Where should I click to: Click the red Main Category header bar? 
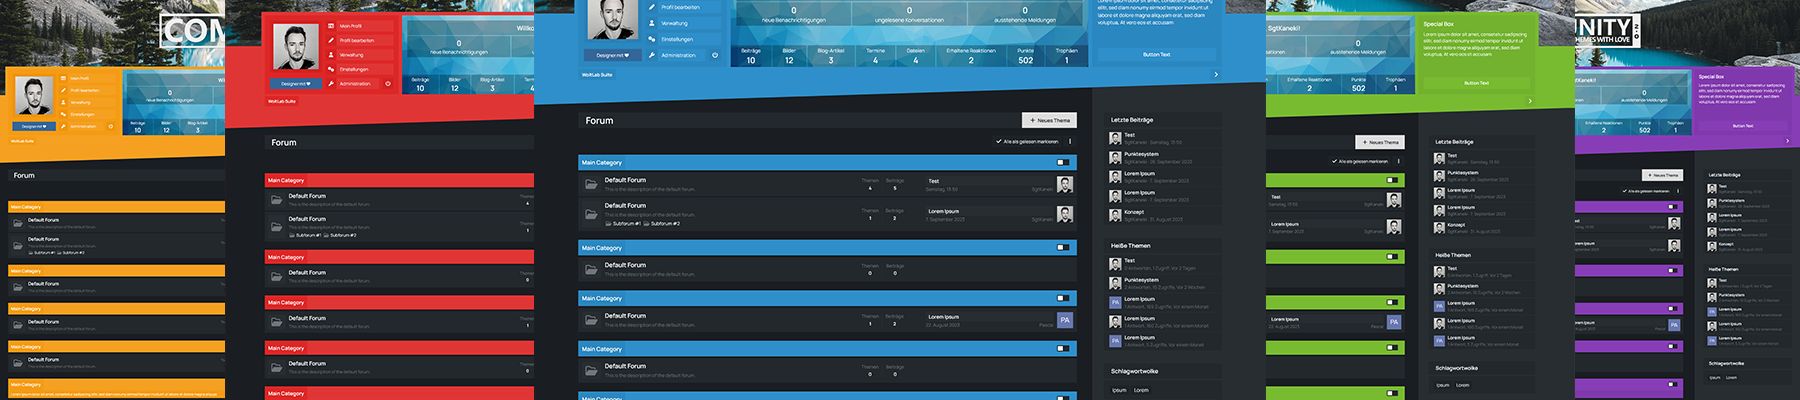click(398, 180)
